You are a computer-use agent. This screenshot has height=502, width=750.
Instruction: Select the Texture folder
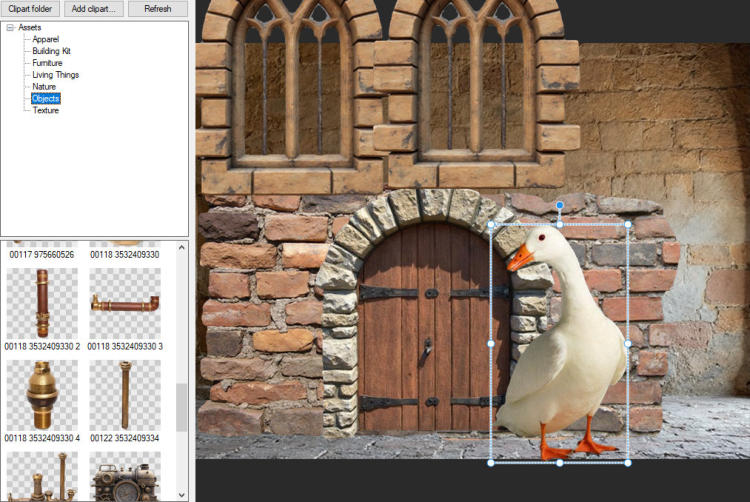pyautogui.click(x=45, y=110)
